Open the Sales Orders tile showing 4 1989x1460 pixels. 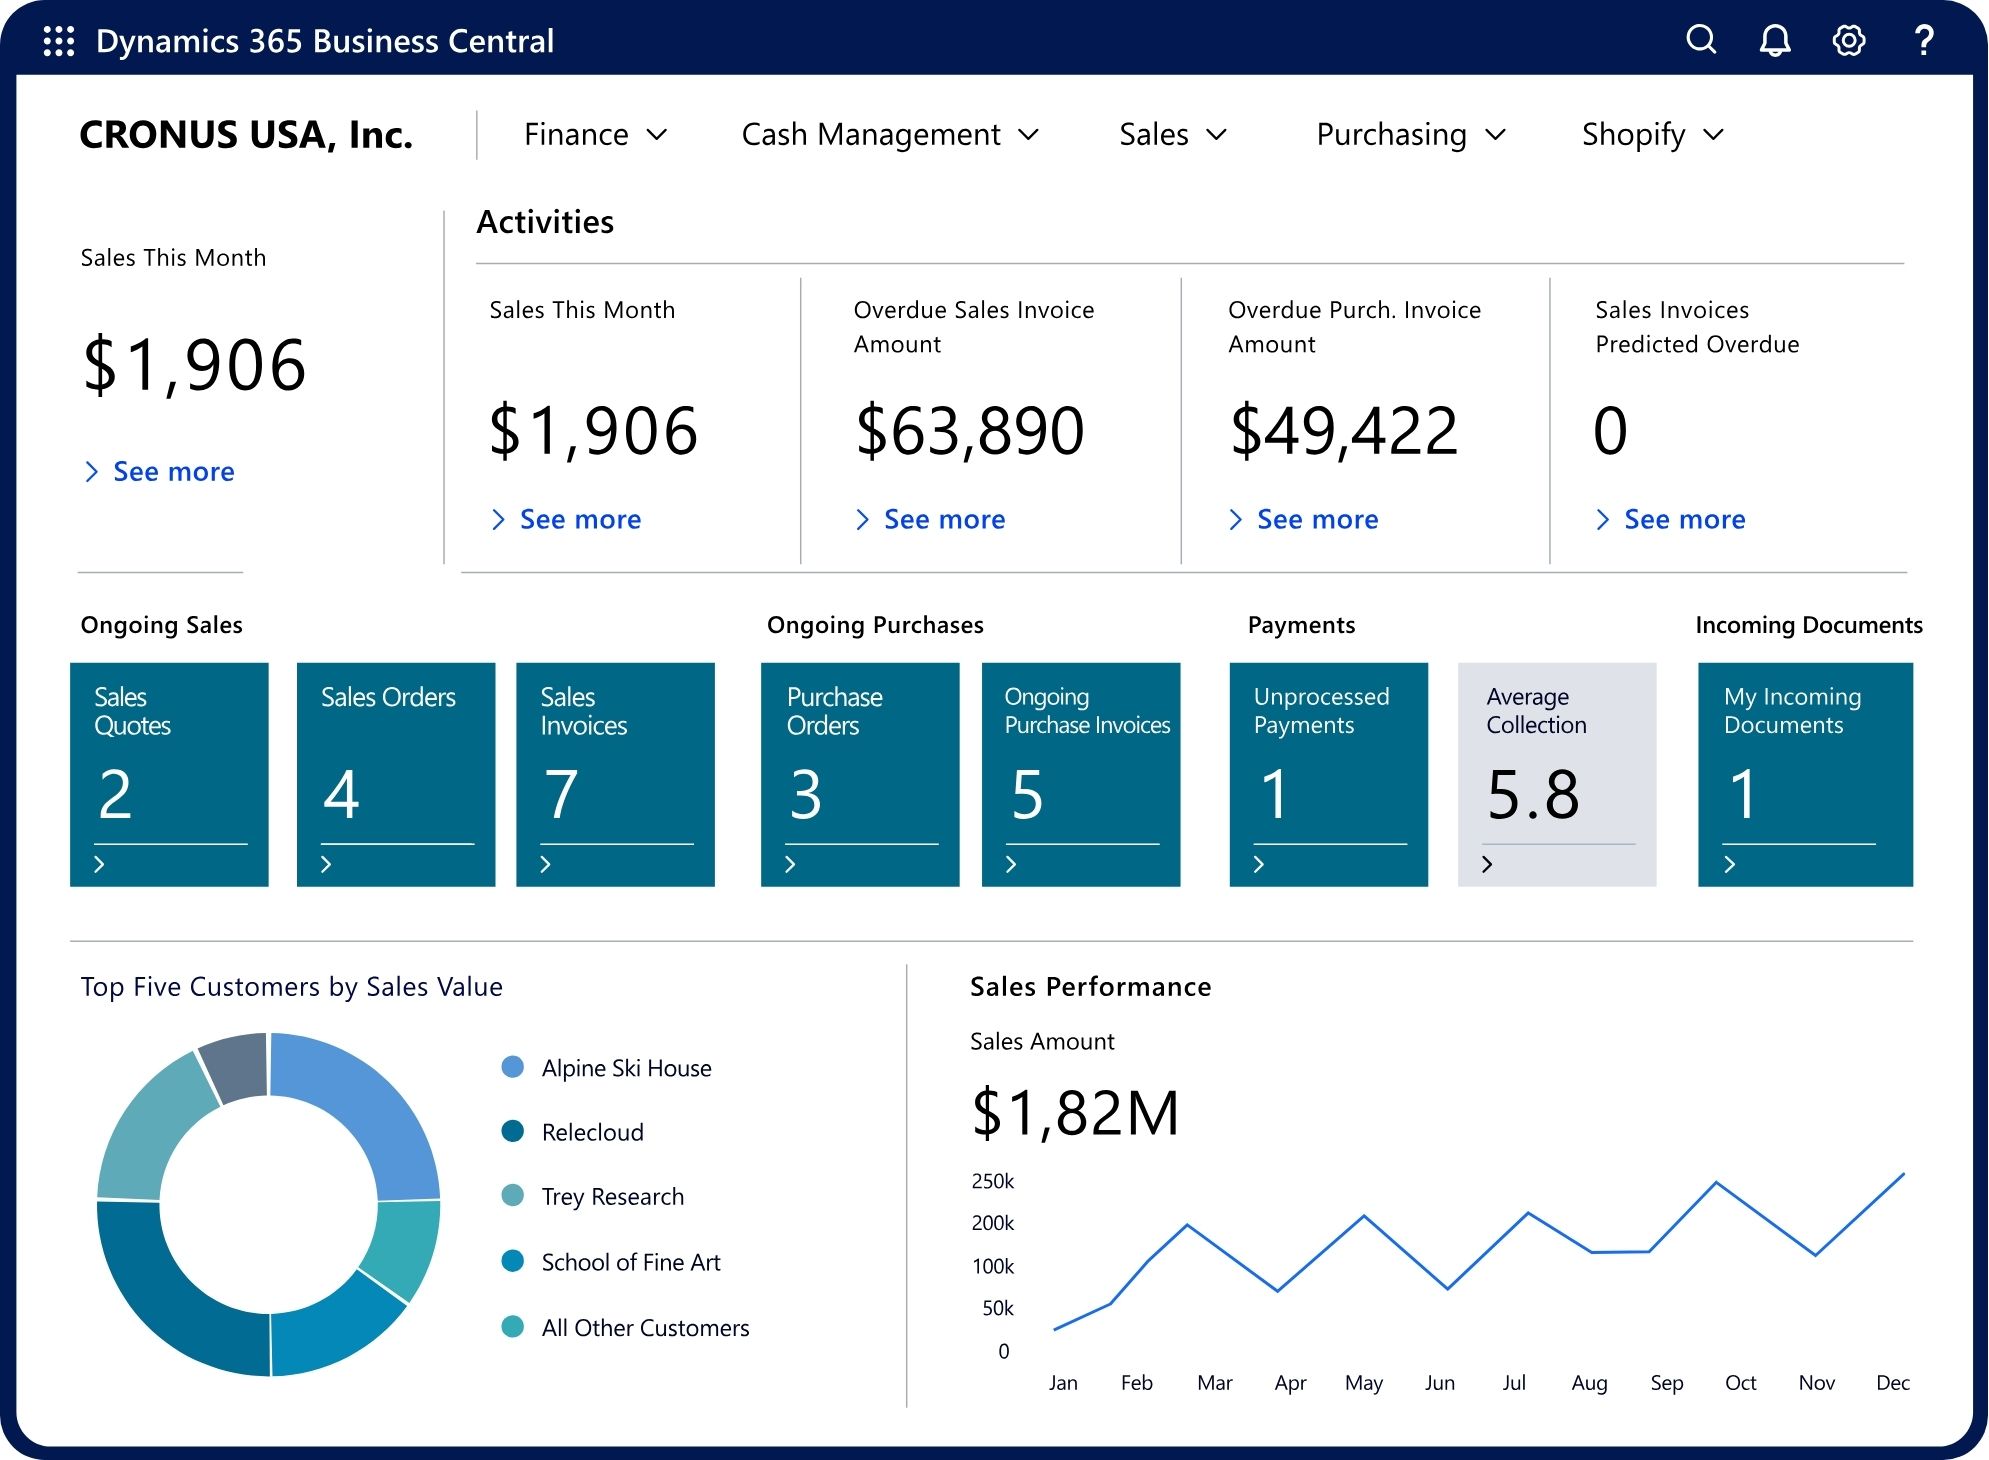coord(396,774)
